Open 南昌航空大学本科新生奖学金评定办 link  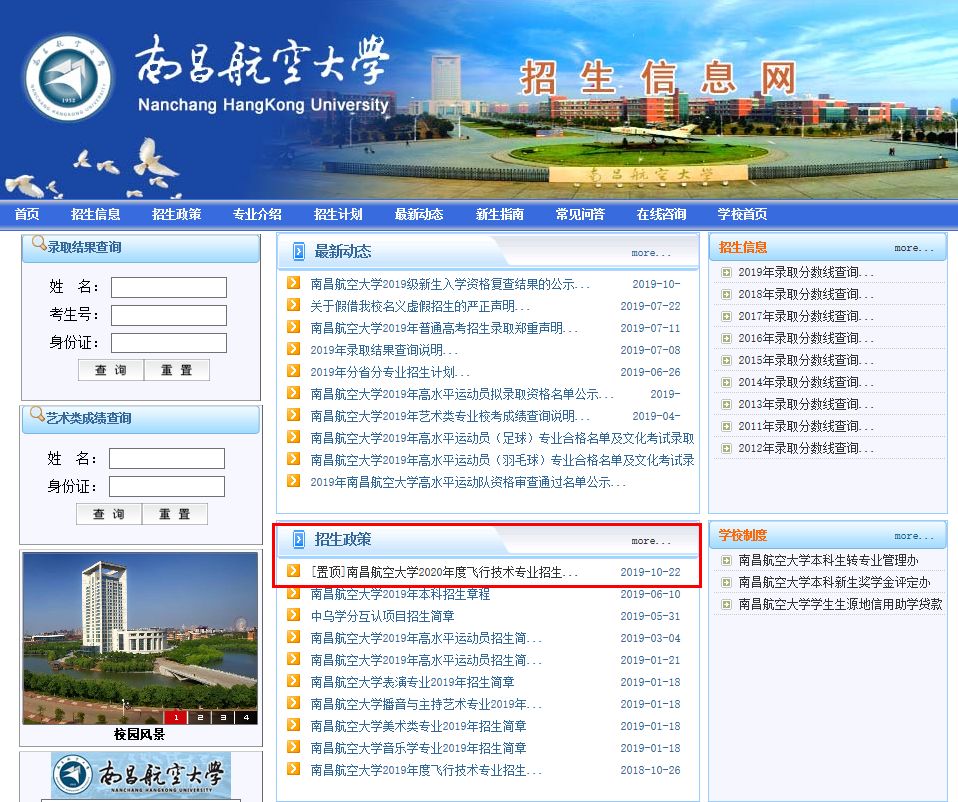(x=834, y=582)
